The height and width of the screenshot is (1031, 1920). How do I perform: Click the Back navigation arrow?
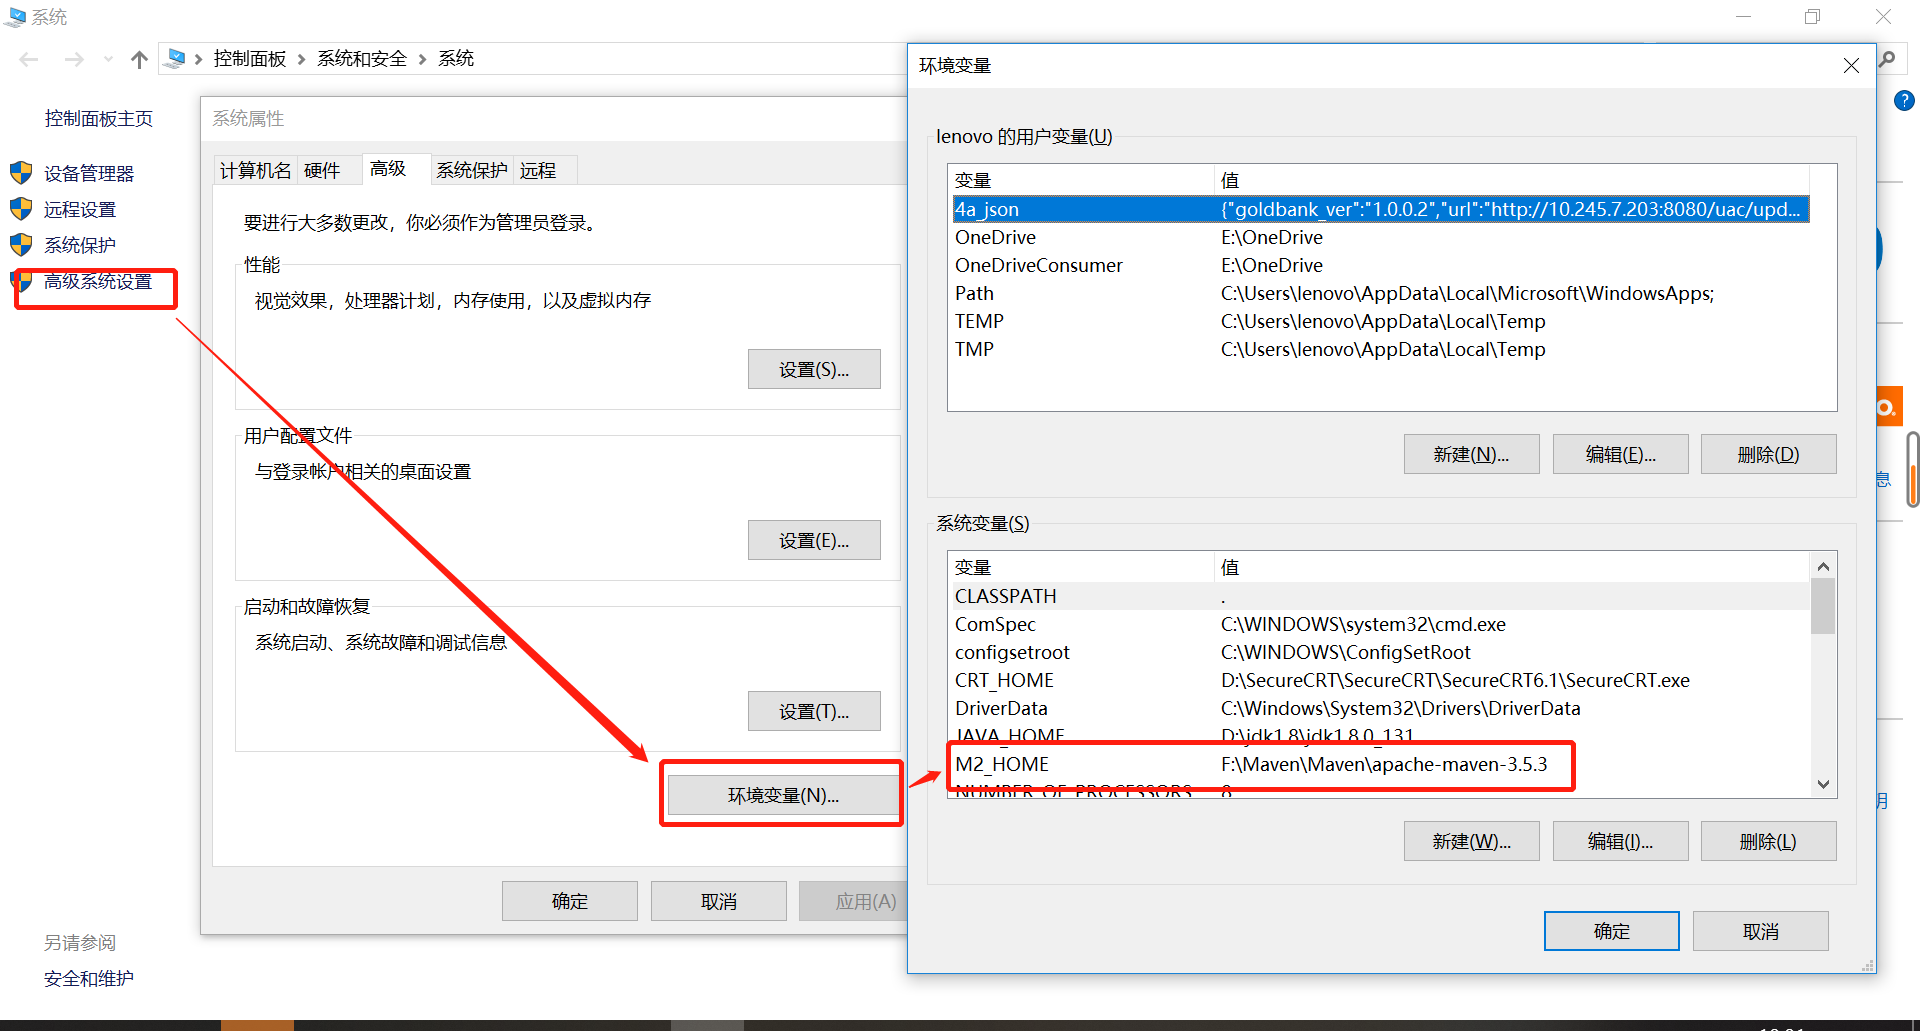tap(29, 60)
